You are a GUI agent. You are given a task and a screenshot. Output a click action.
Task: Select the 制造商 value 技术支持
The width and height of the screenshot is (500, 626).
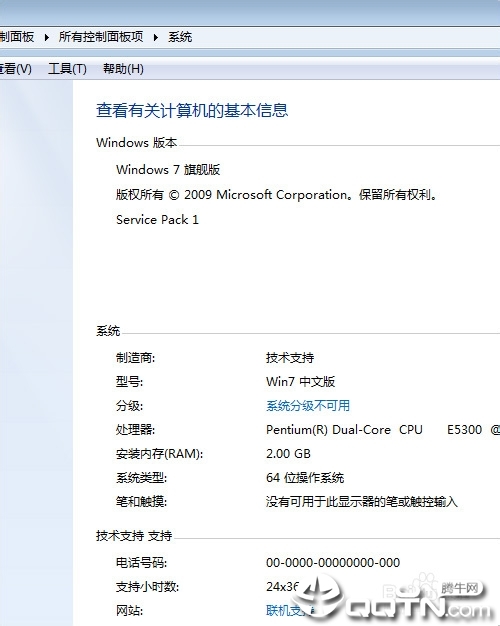(x=290, y=357)
